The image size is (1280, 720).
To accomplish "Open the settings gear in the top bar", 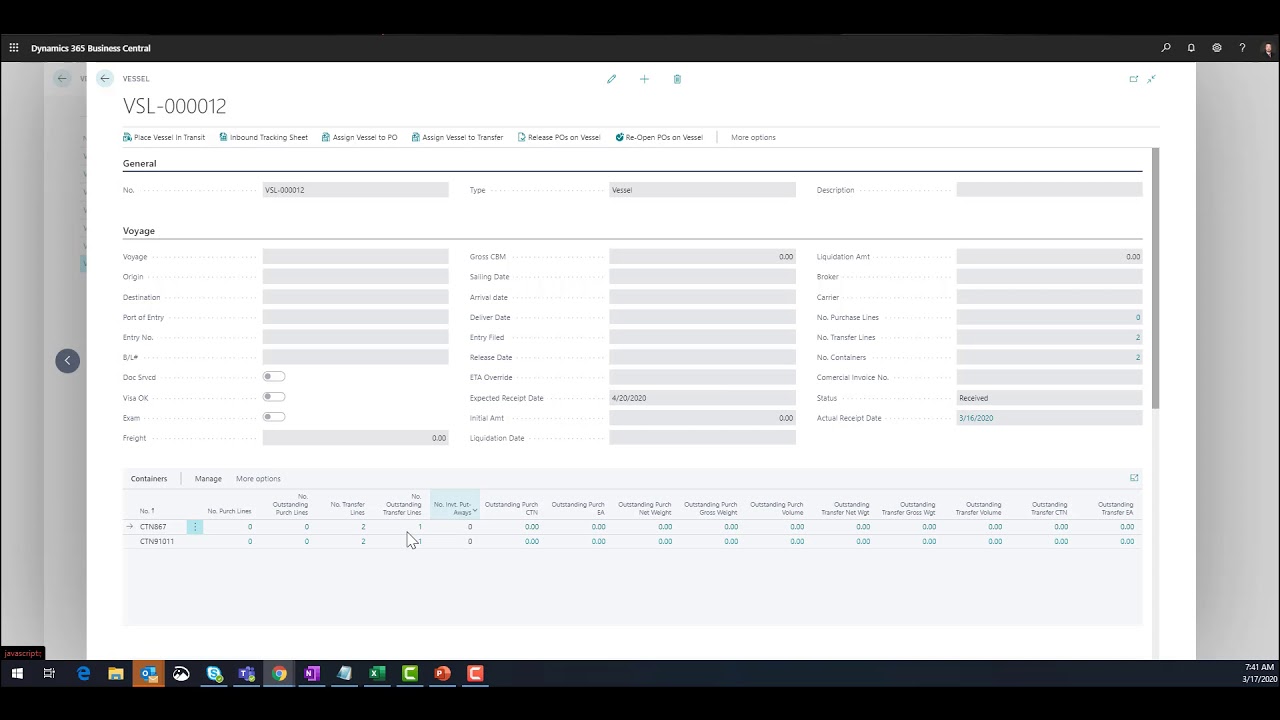I will 1217,48.
